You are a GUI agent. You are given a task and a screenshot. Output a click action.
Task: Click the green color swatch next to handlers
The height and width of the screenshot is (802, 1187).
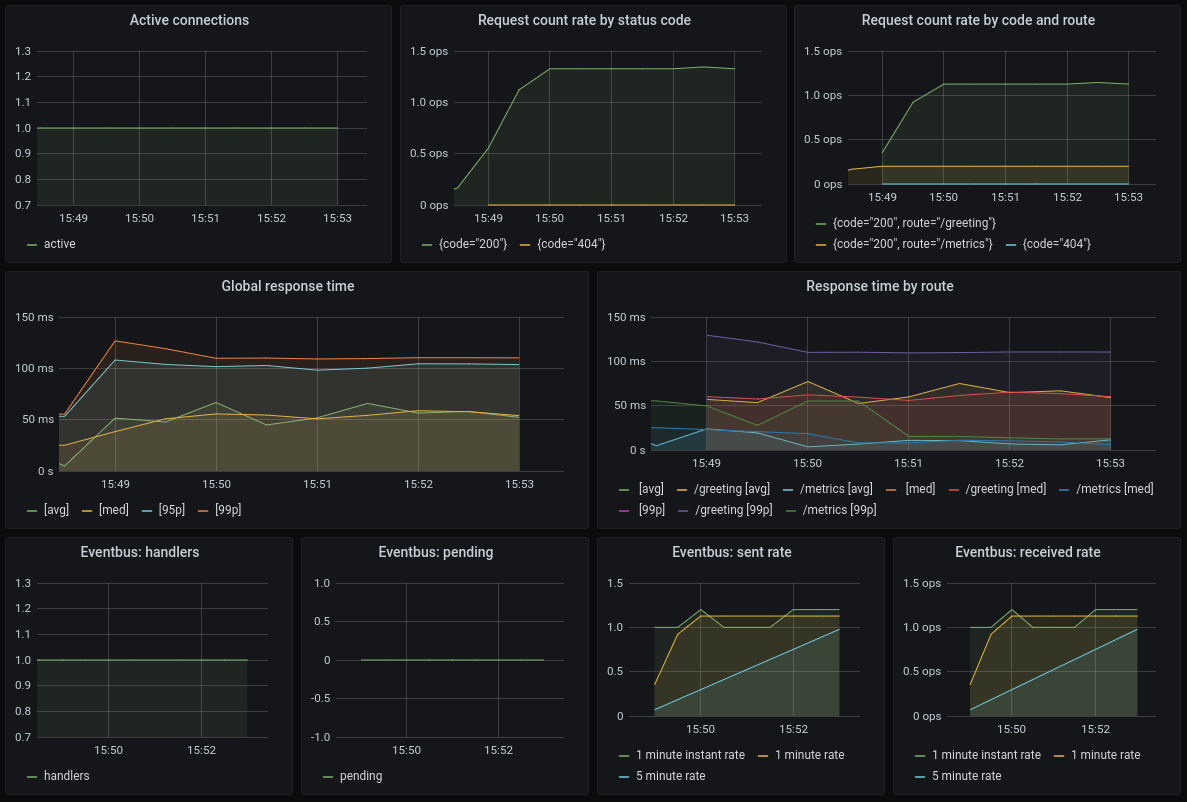click(32, 776)
